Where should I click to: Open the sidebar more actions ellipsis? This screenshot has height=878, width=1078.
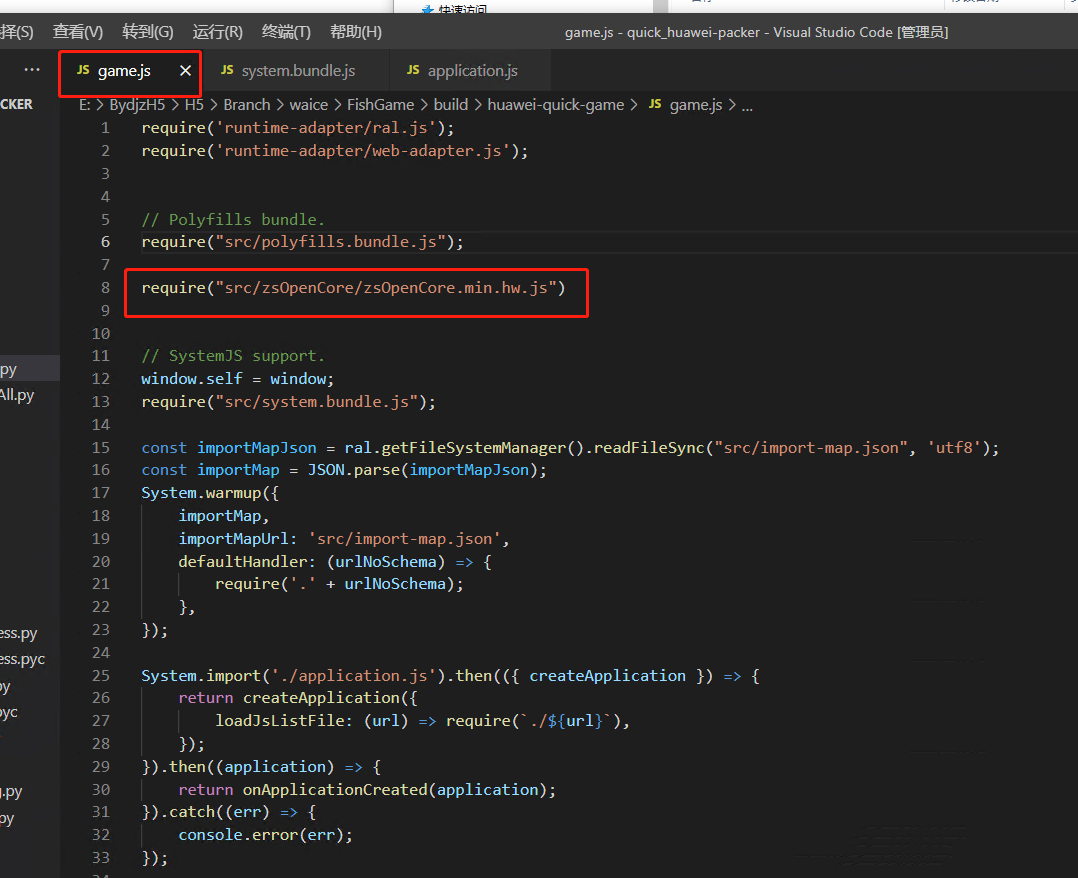point(32,70)
